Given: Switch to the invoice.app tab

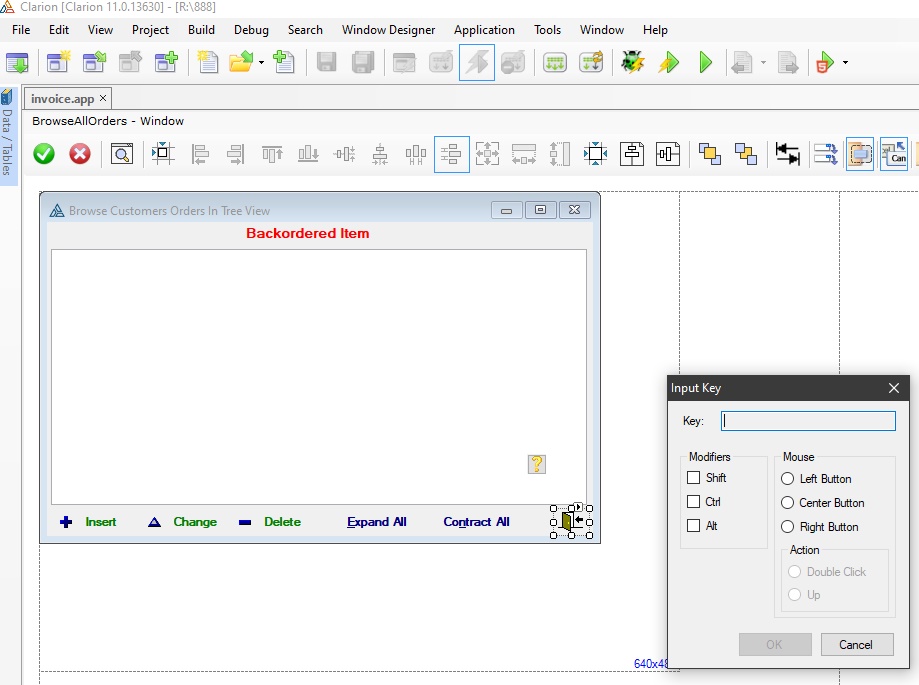Looking at the screenshot, I should 63,98.
